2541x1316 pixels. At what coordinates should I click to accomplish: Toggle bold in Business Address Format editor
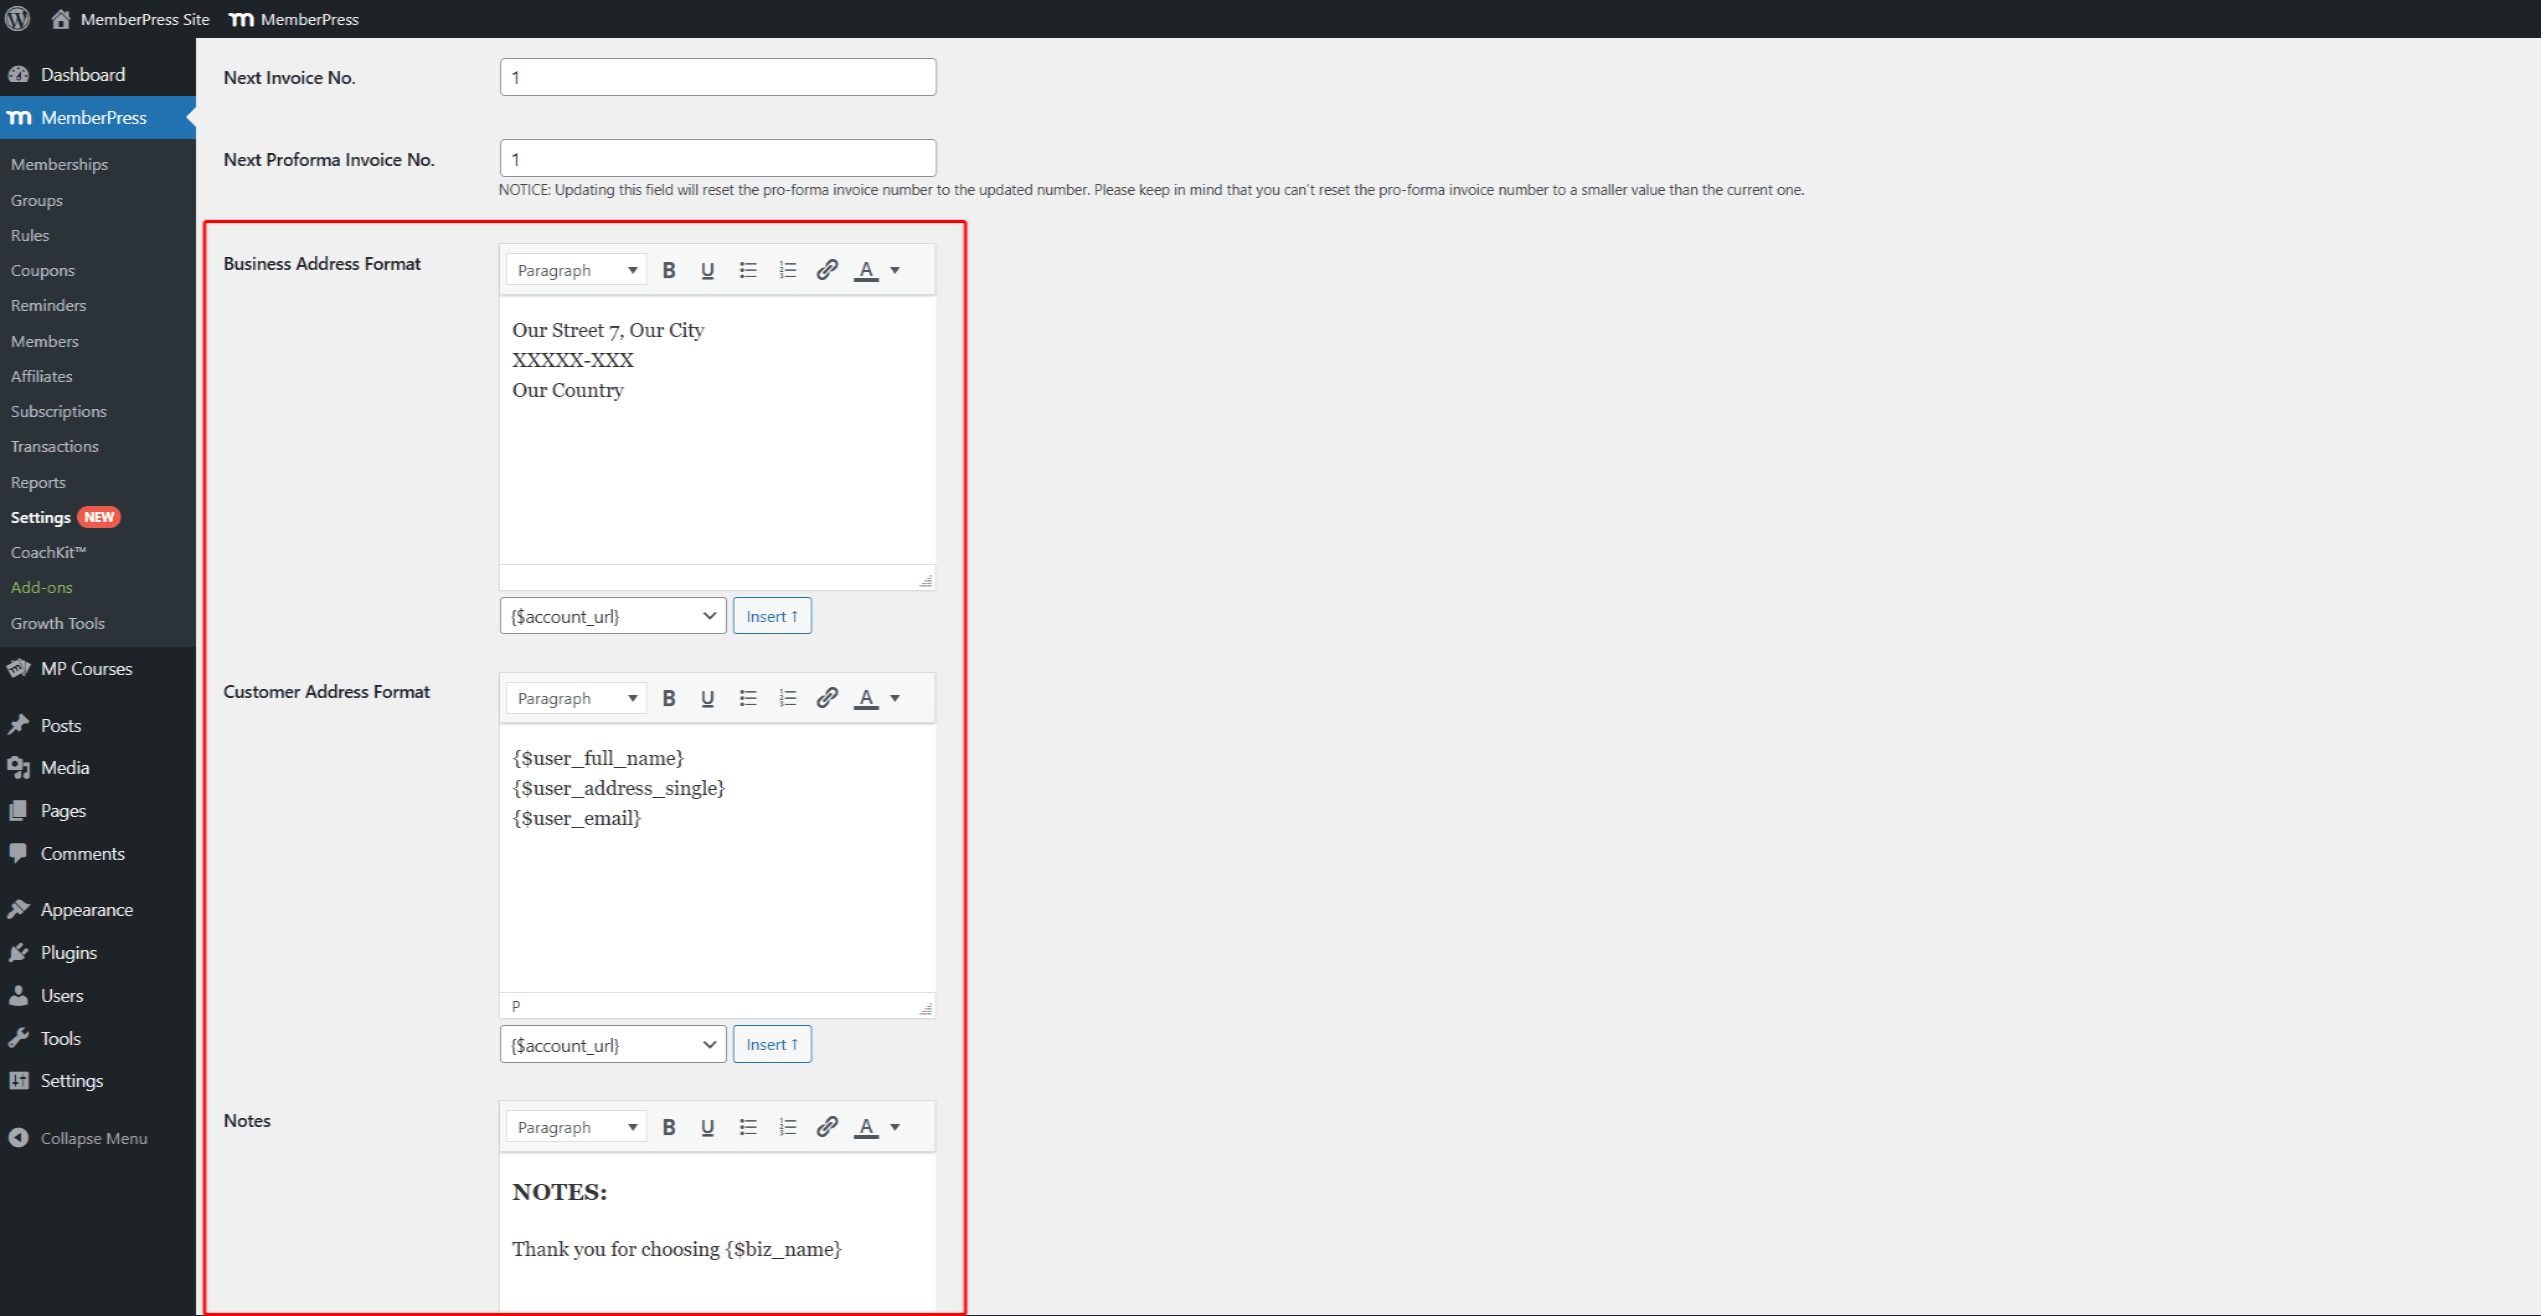669,270
